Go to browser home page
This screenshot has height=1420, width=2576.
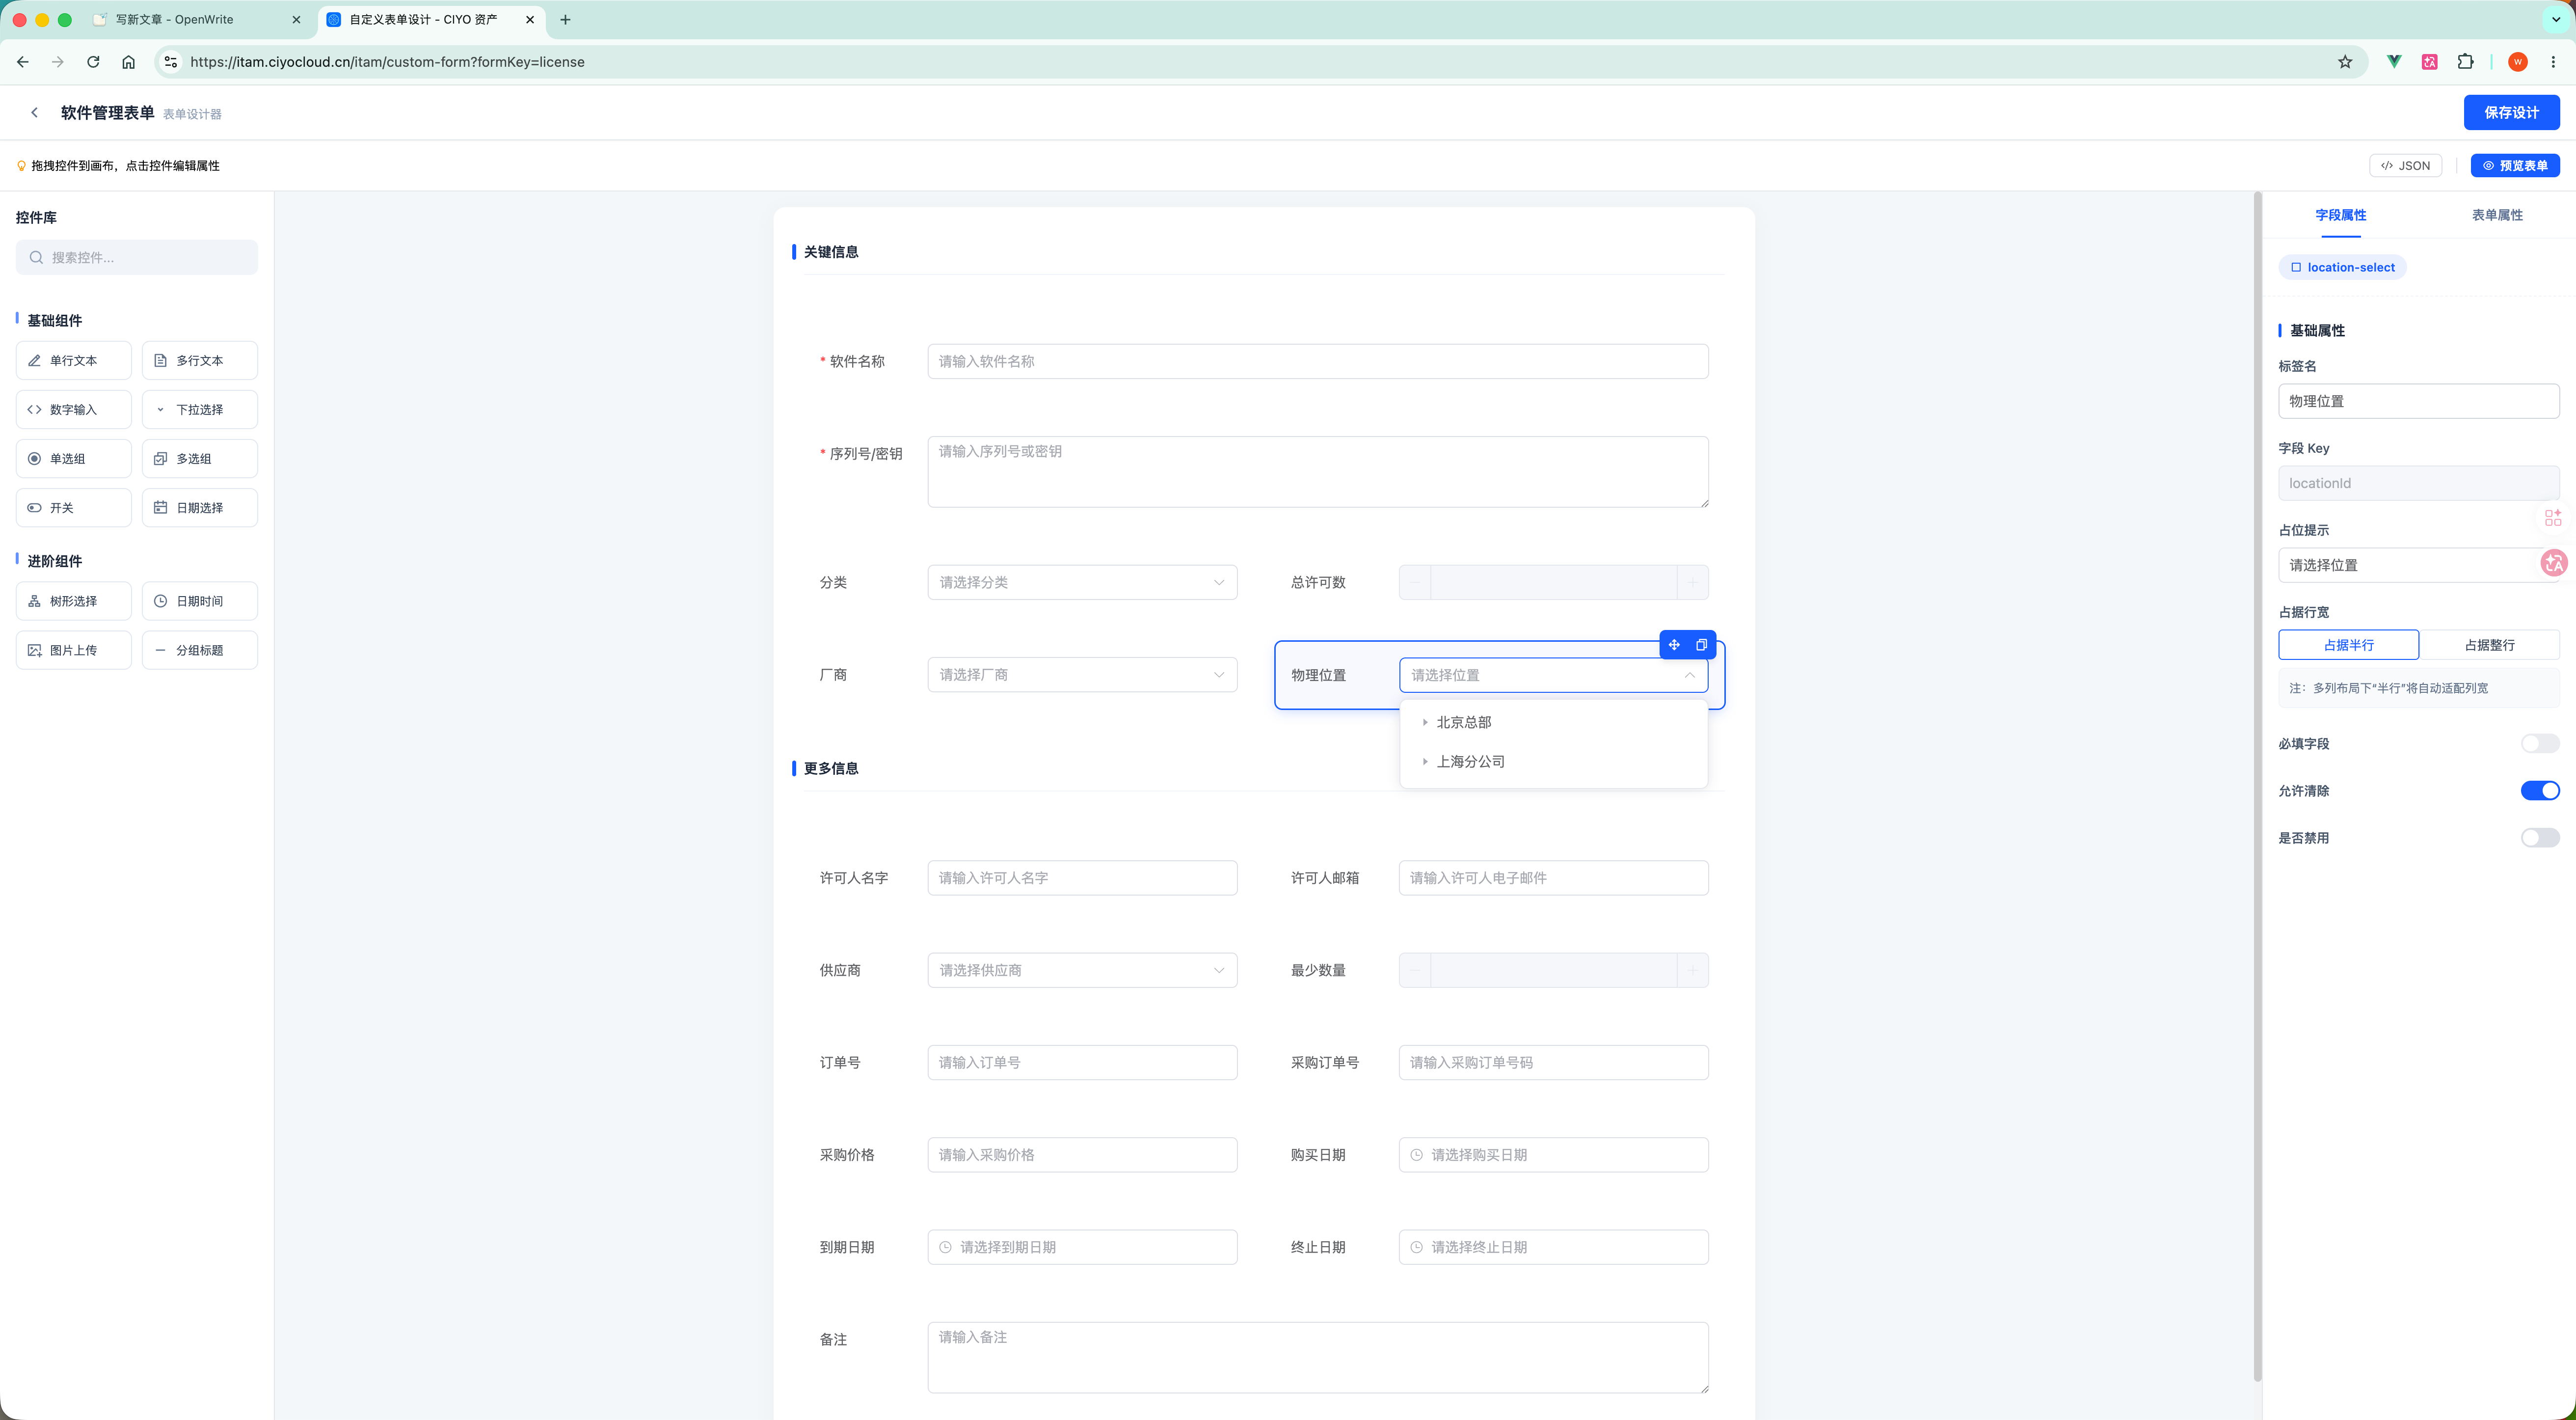[129, 62]
